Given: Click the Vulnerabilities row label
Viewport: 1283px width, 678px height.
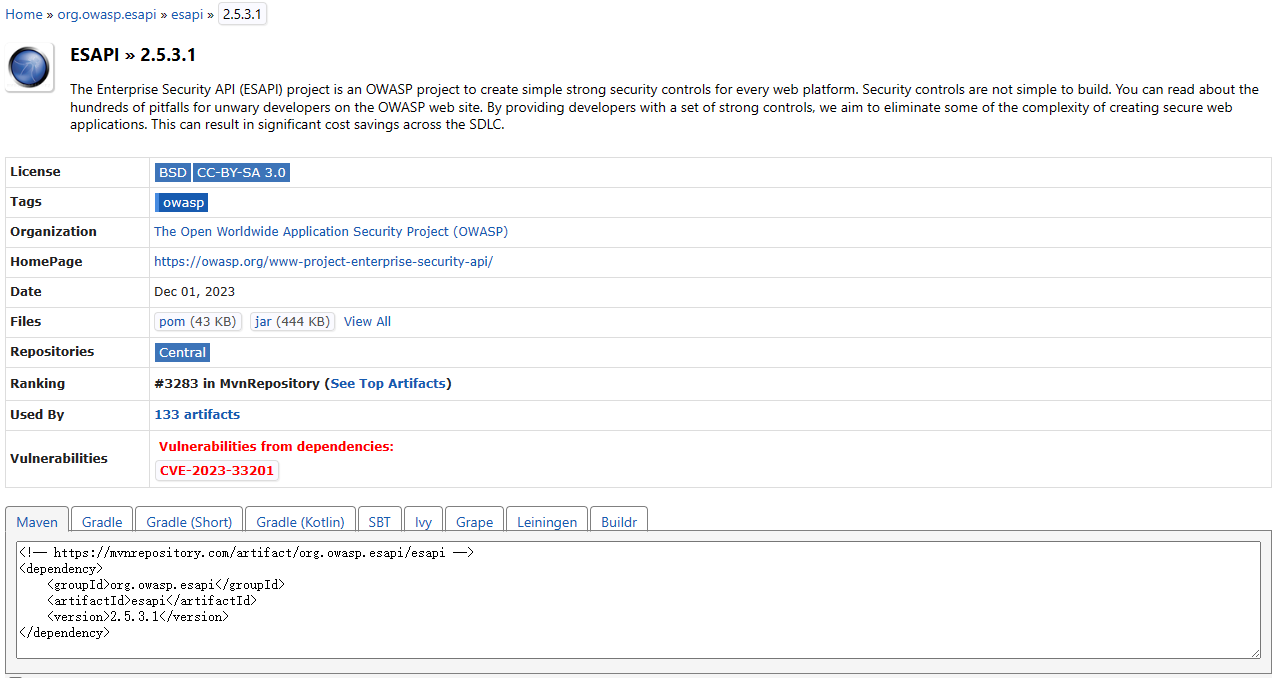Looking at the screenshot, I should 59,458.
